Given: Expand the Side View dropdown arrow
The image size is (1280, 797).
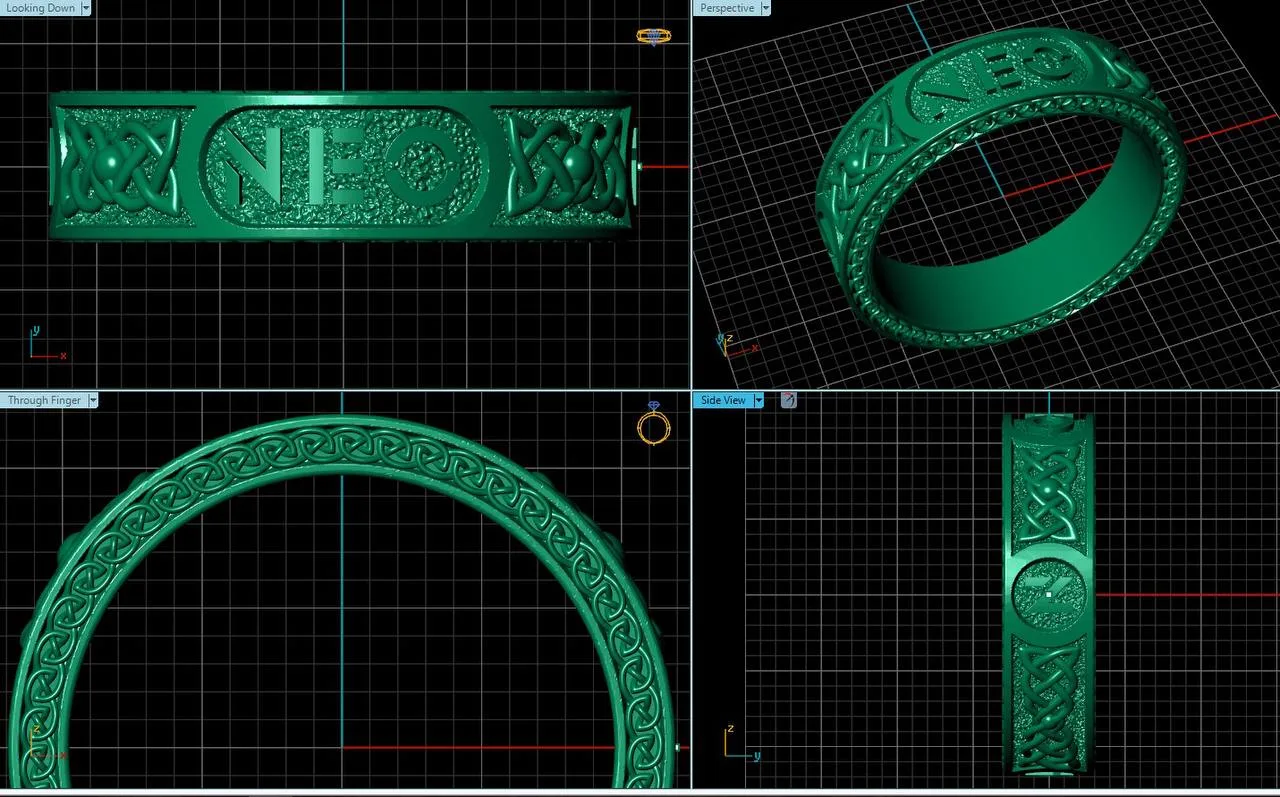Looking at the screenshot, I should [x=758, y=400].
